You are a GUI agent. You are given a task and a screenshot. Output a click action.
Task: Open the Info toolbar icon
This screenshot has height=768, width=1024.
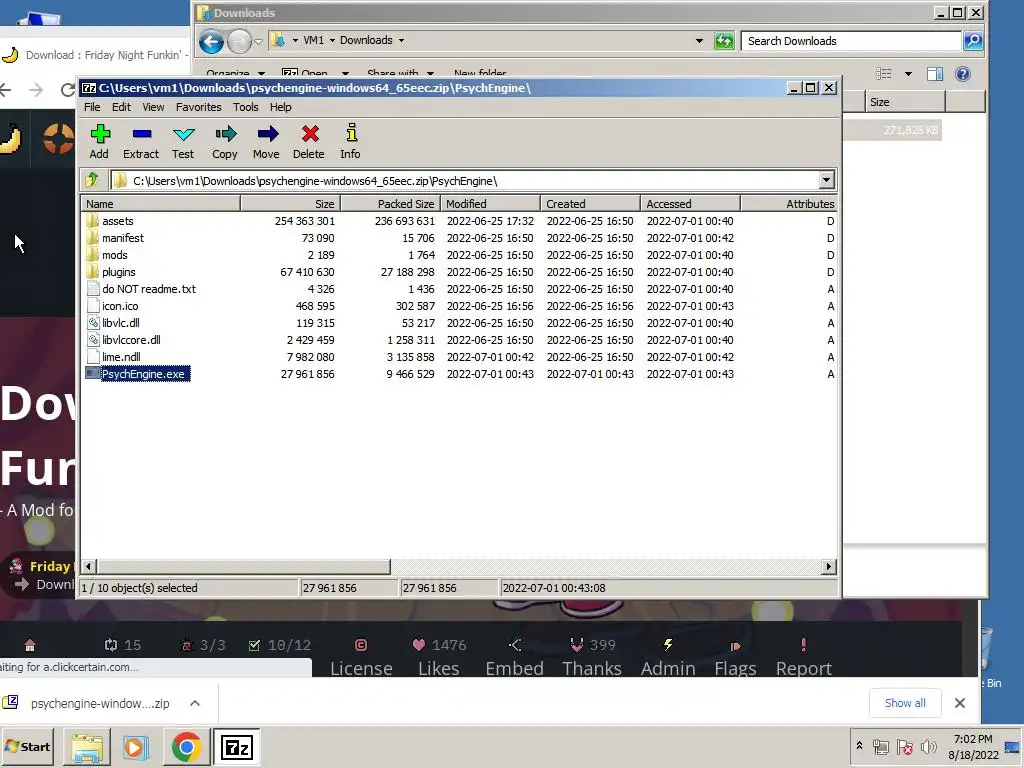pyautogui.click(x=350, y=141)
